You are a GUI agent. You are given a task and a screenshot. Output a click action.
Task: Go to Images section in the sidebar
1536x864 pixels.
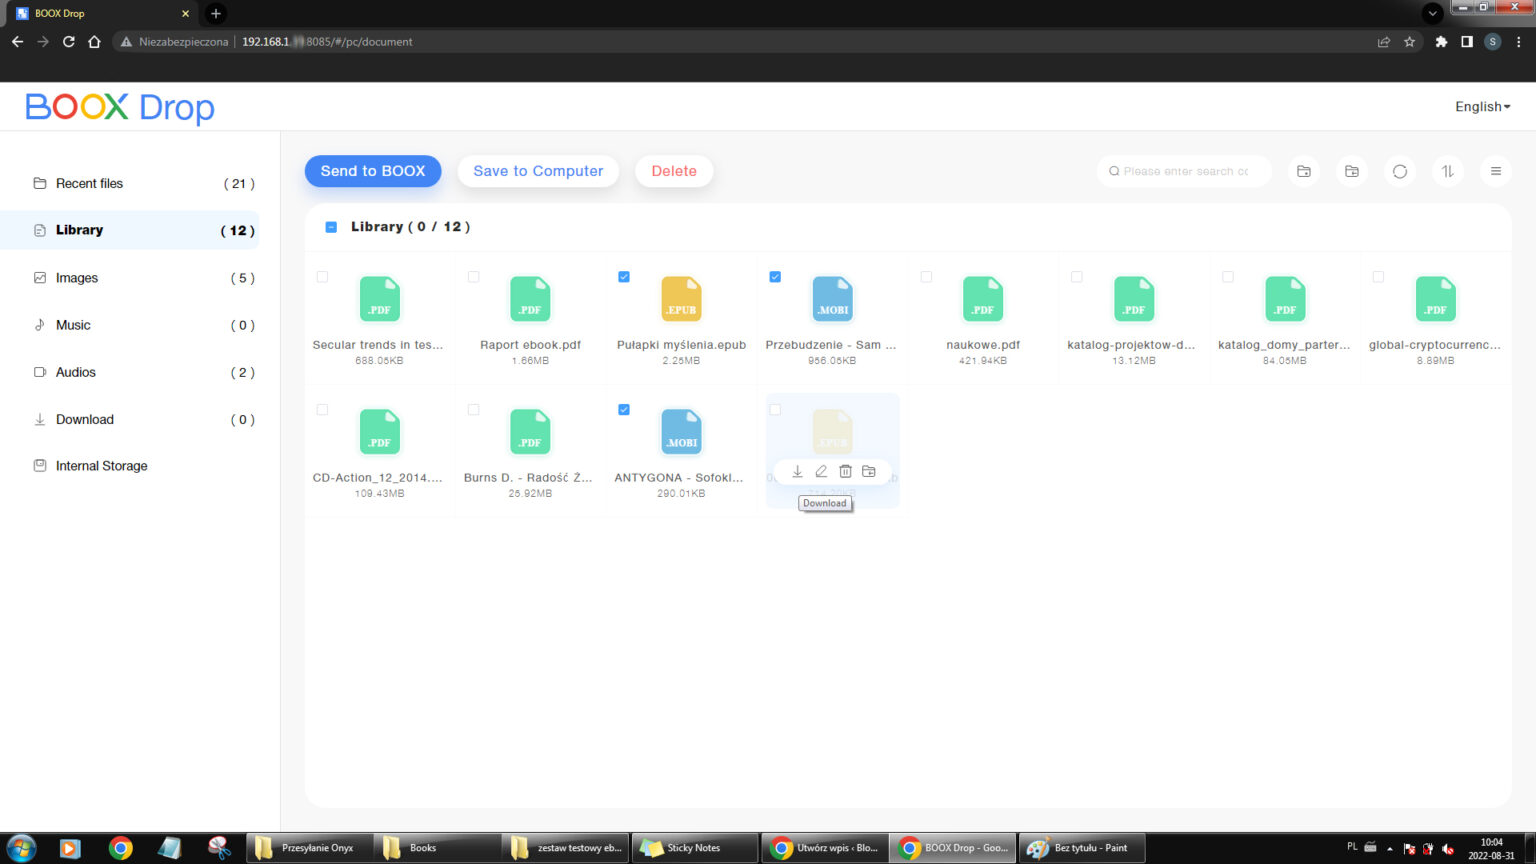[x=77, y=278]
